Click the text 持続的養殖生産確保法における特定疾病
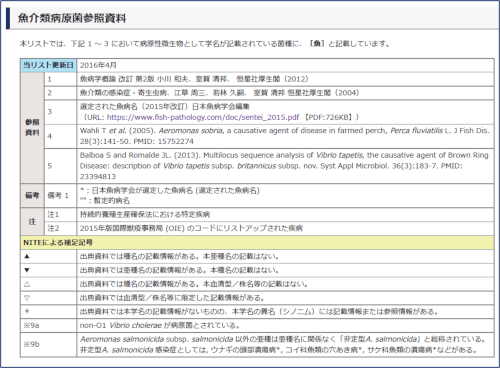This screenshot has height=368, width=500. (145, 214)
